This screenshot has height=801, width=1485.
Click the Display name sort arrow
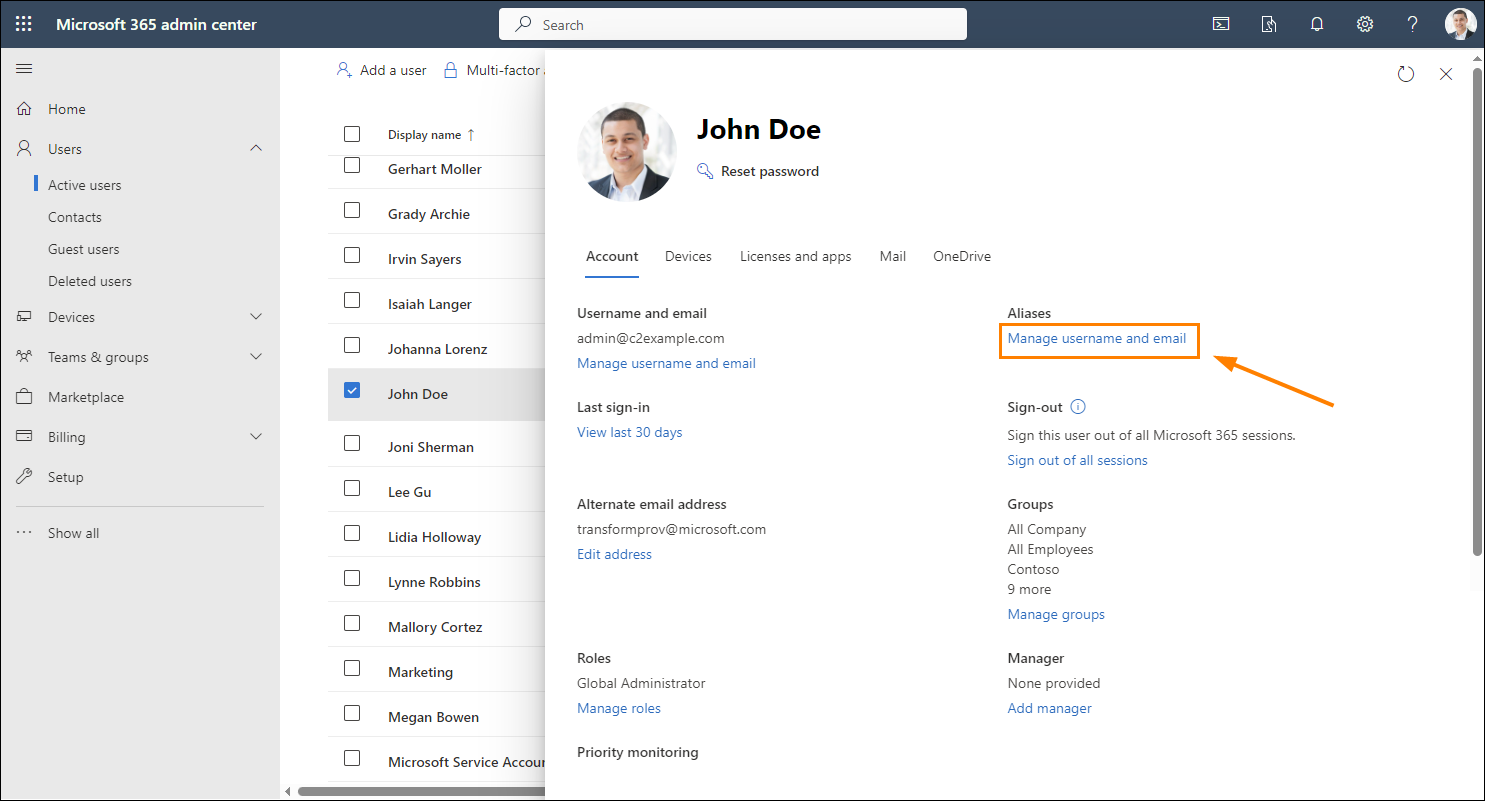pyautogui.click(x=471, y=134)
